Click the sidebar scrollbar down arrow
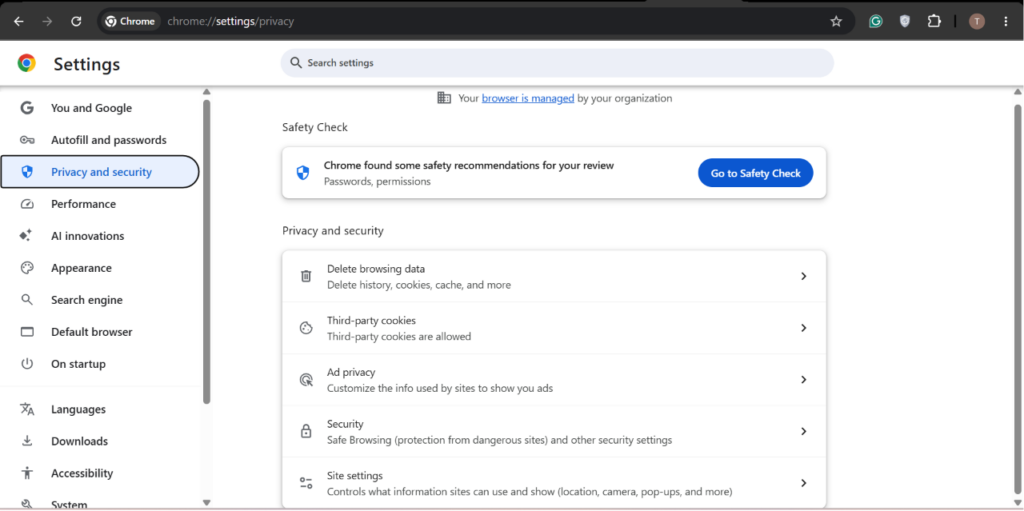 pyautogui.click(x=206, y=503)
